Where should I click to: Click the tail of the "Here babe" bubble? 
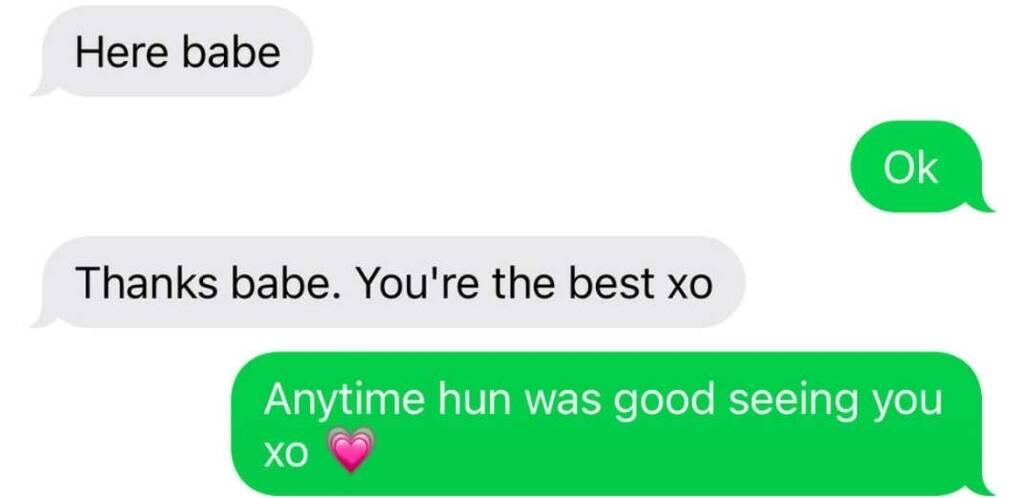pyautogui.click(x=43, y=88)
